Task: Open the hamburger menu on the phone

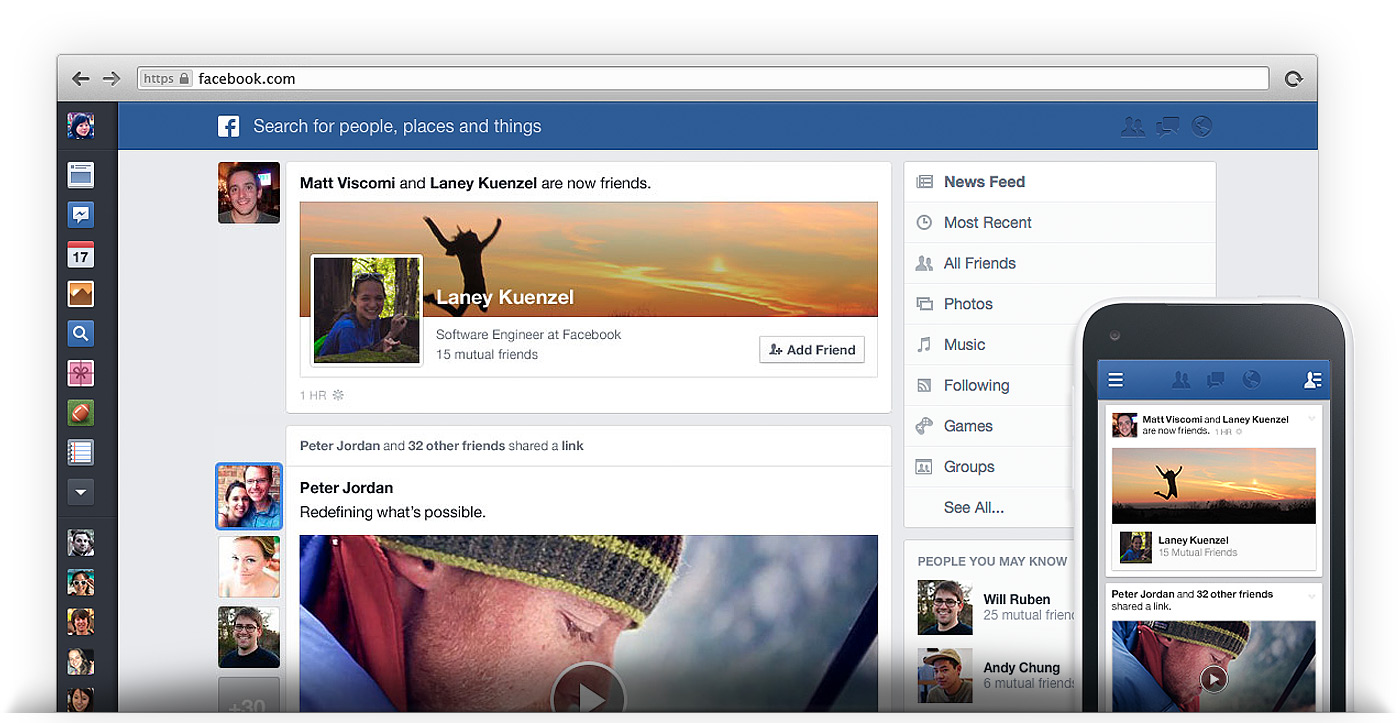Action: (1116, 380)
